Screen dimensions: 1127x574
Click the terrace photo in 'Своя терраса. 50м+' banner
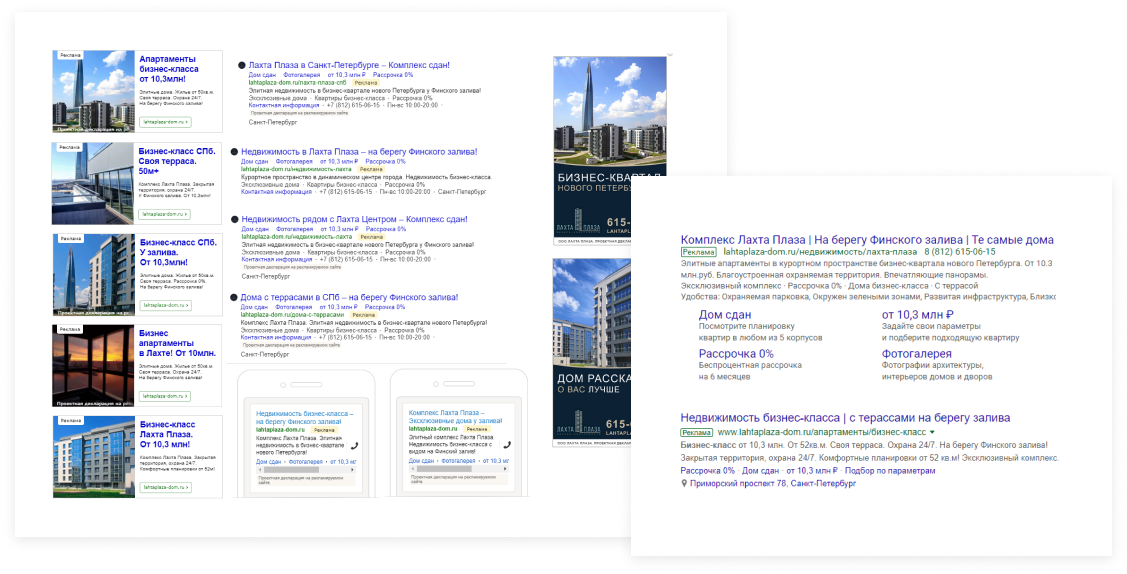coord(93,184)
